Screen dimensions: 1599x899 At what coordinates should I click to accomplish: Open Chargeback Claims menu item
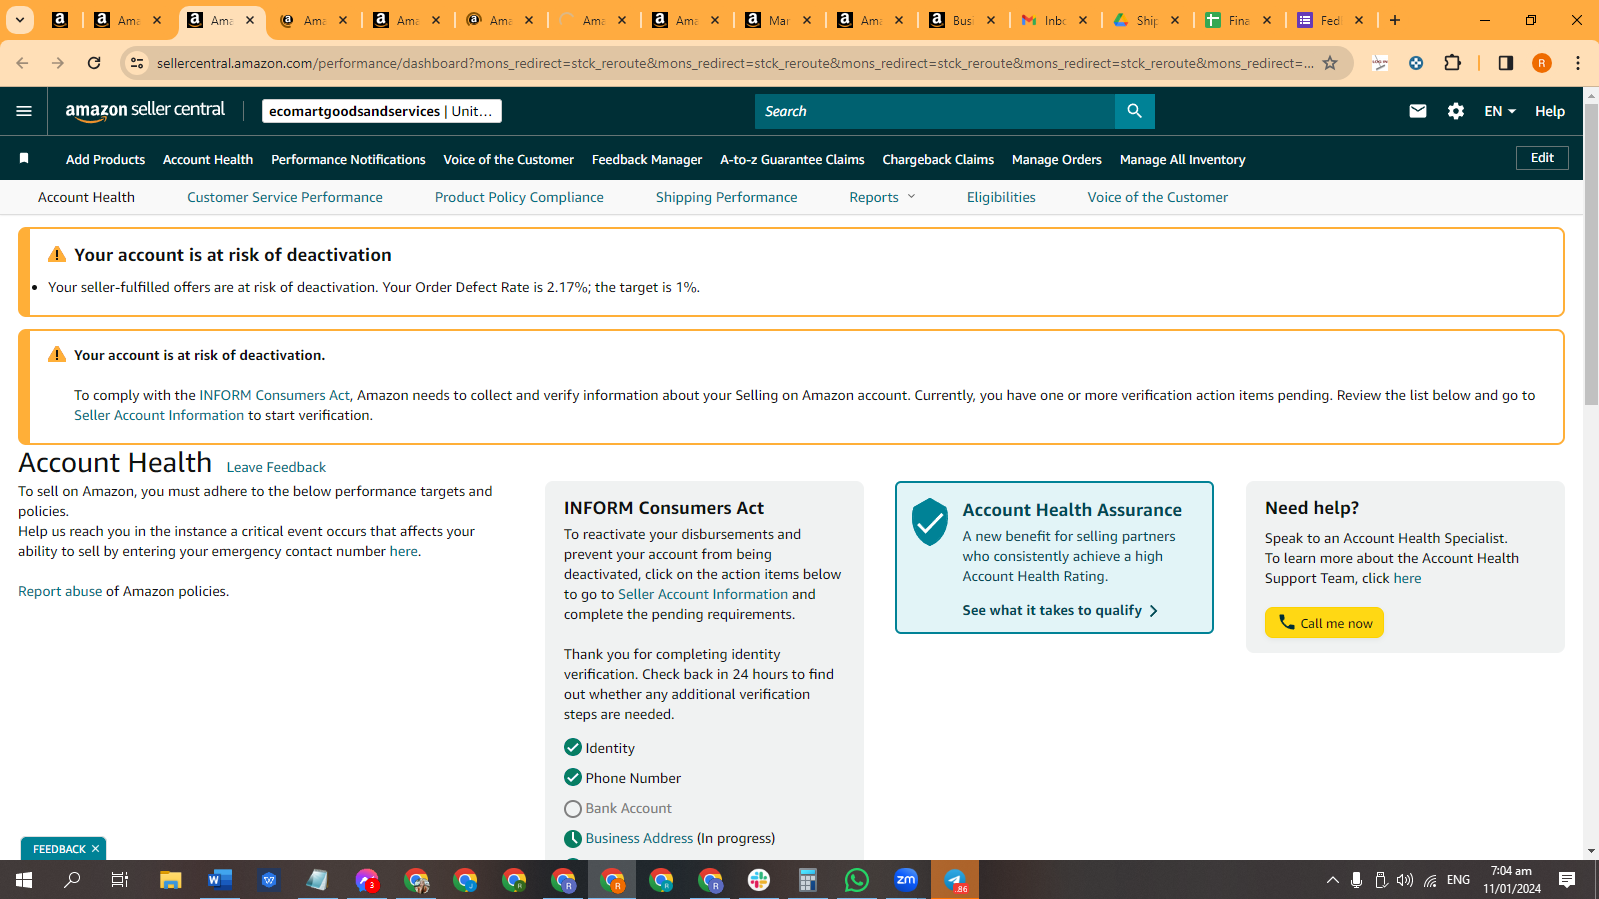[x=938, y=159]
